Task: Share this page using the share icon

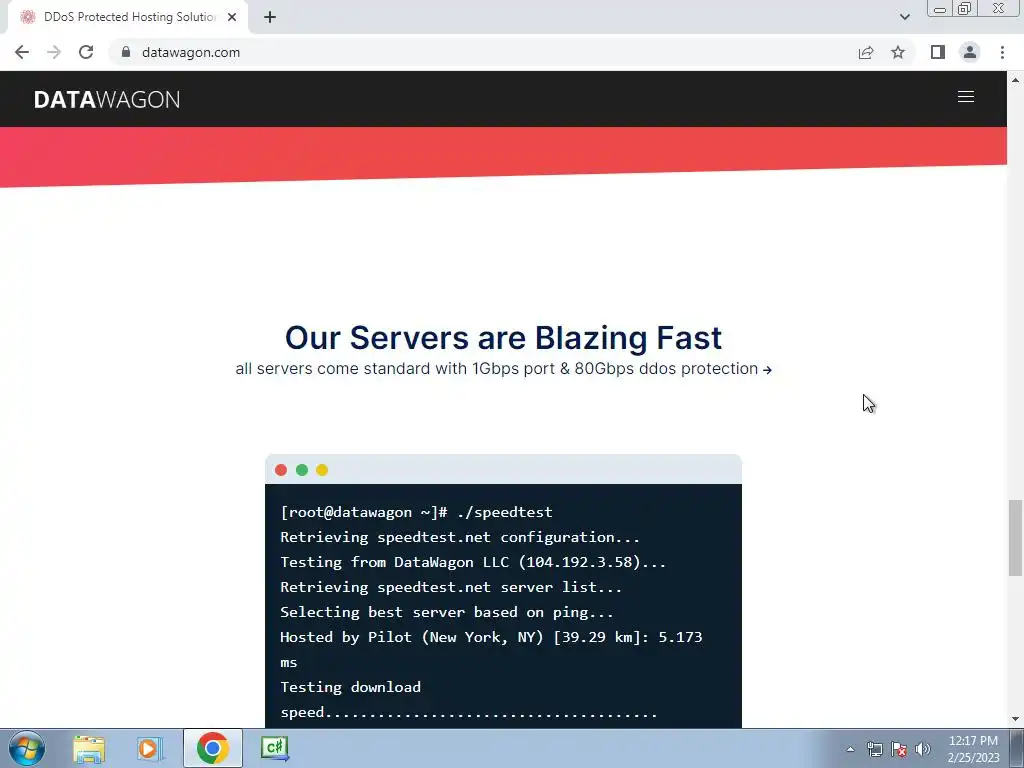Action: 866,52
